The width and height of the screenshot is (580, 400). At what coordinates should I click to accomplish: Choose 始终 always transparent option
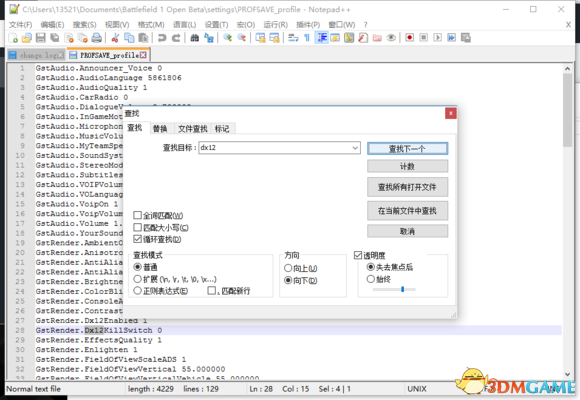pyautogui.click(x=370, y=279)
